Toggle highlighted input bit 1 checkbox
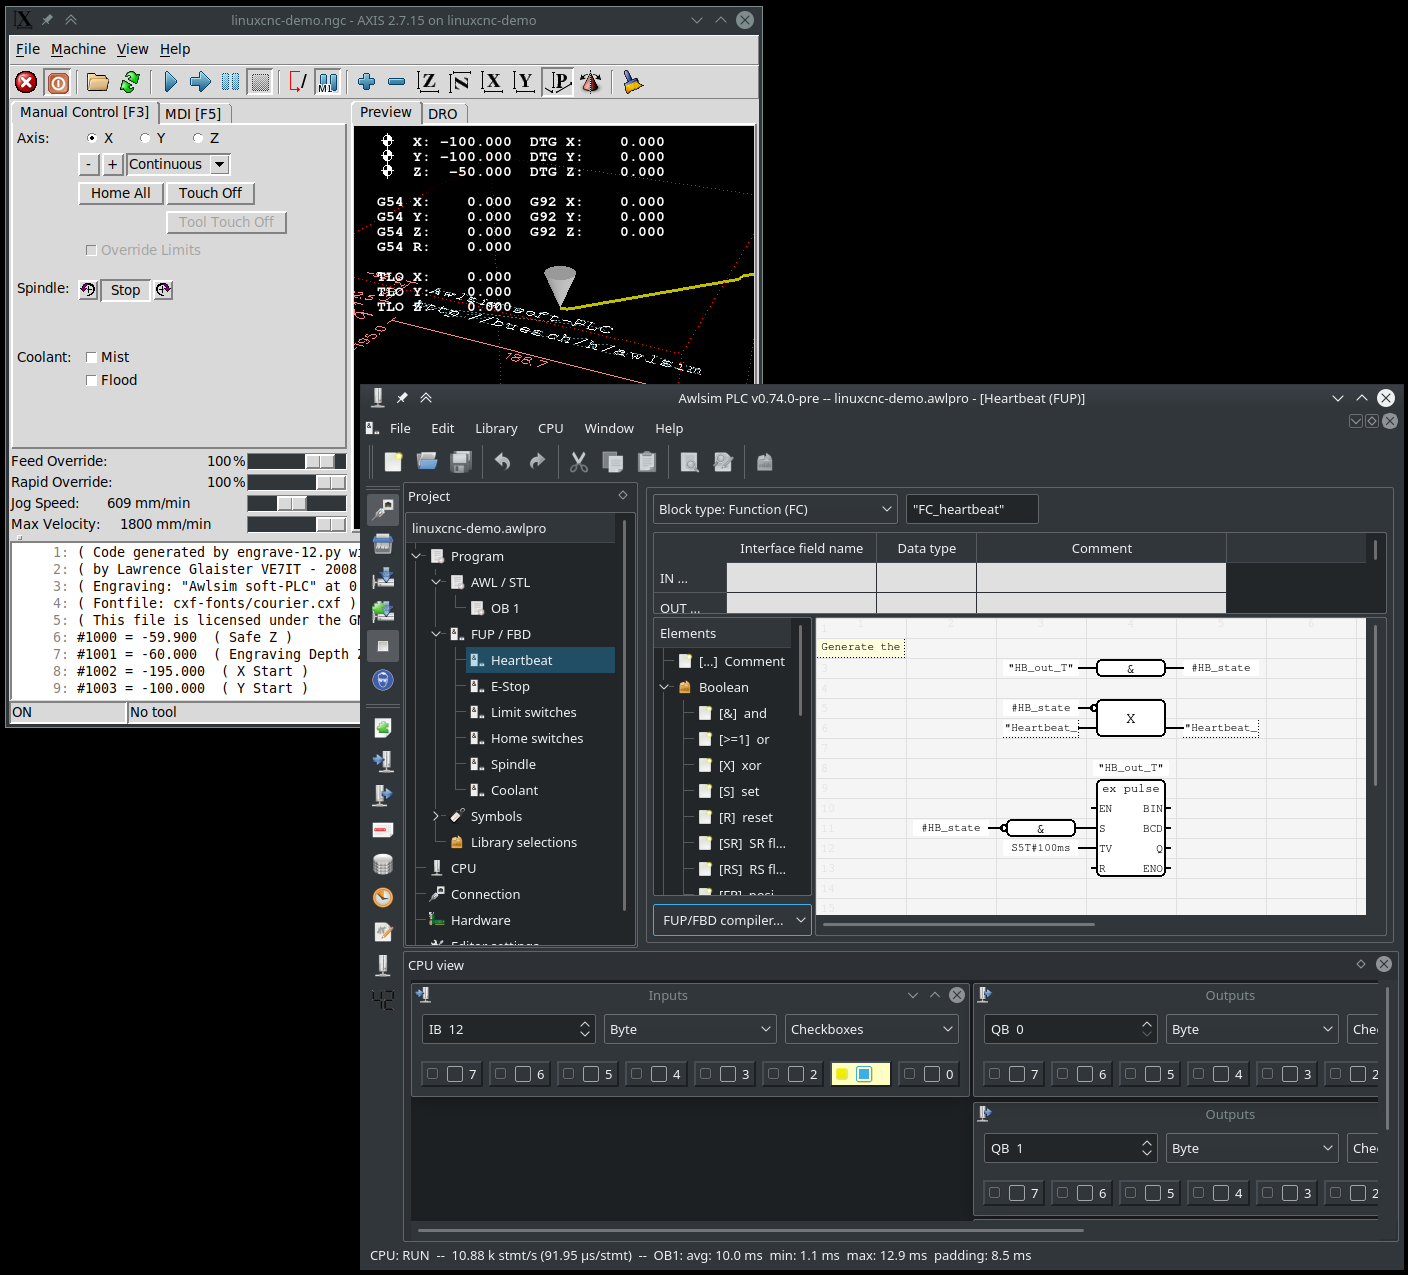Screen dimensions: 1408x1275 tap(864, 1074)
